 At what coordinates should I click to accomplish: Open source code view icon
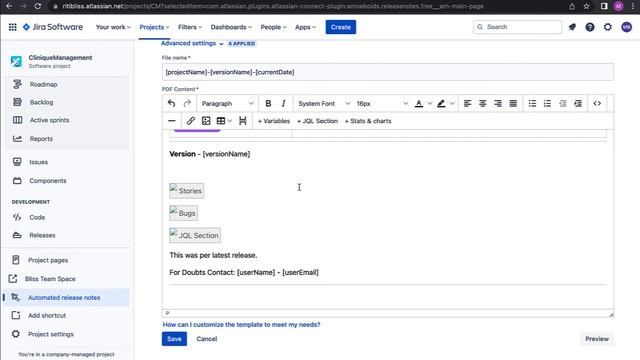(x=597, y=103)
